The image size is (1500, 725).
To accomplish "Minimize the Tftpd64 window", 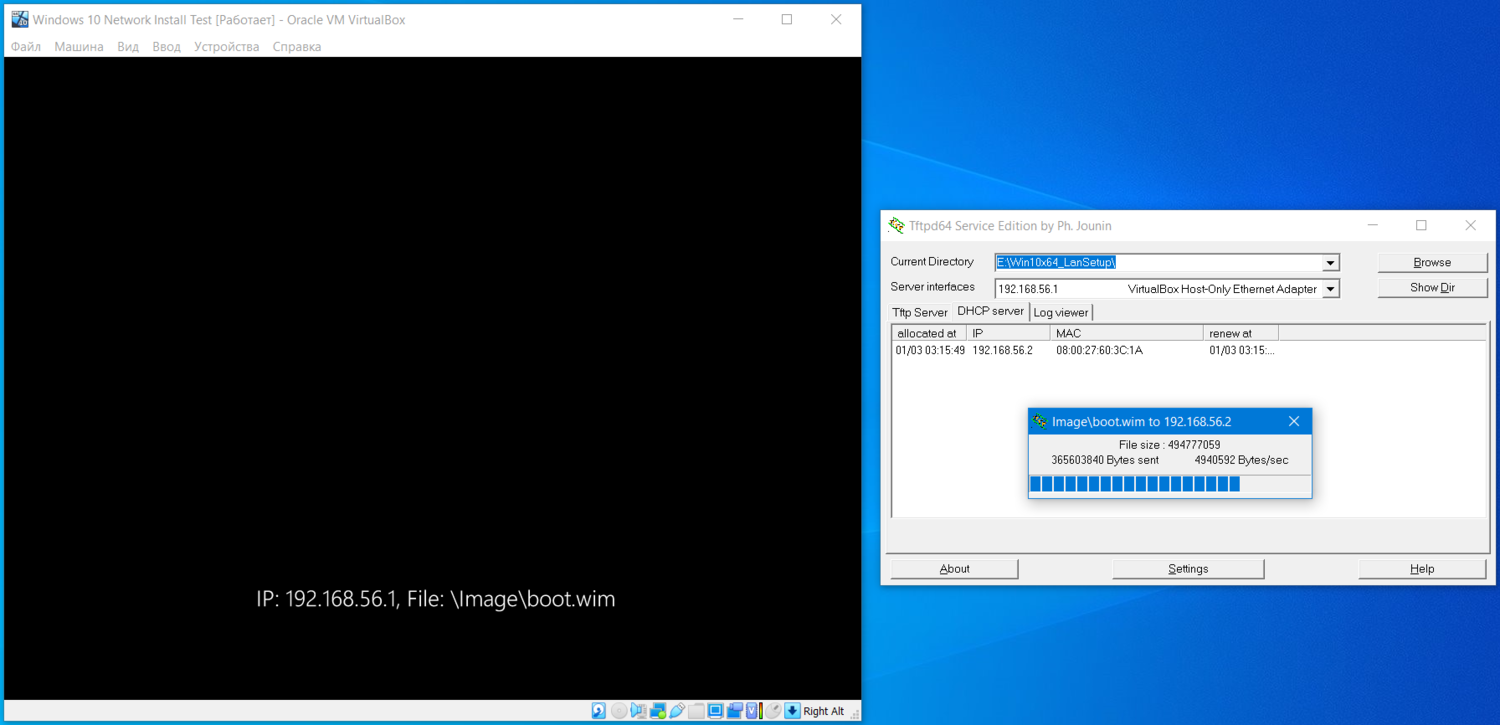I will coord(1372,226).
